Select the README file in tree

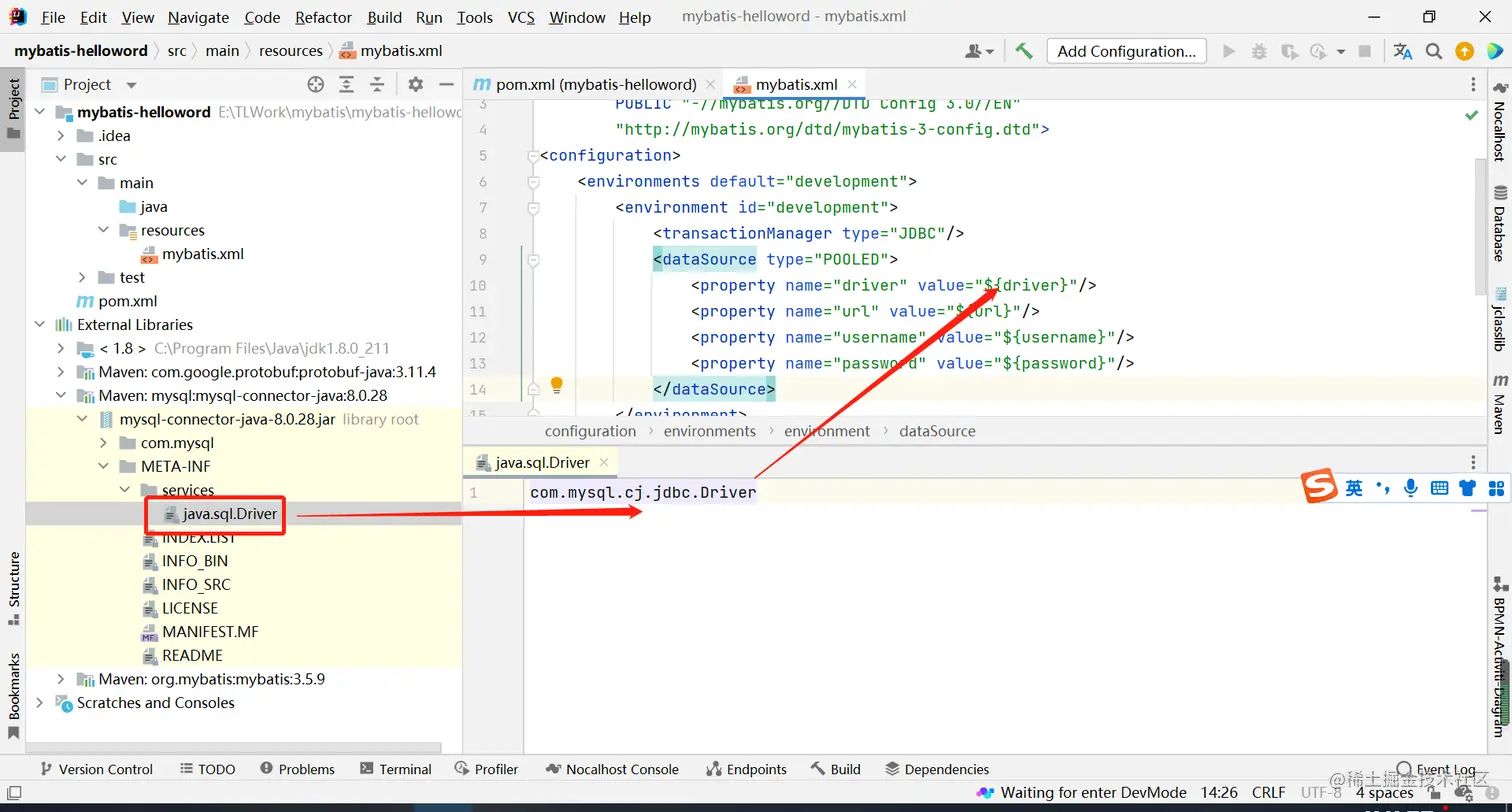click(x=192, y=656)
